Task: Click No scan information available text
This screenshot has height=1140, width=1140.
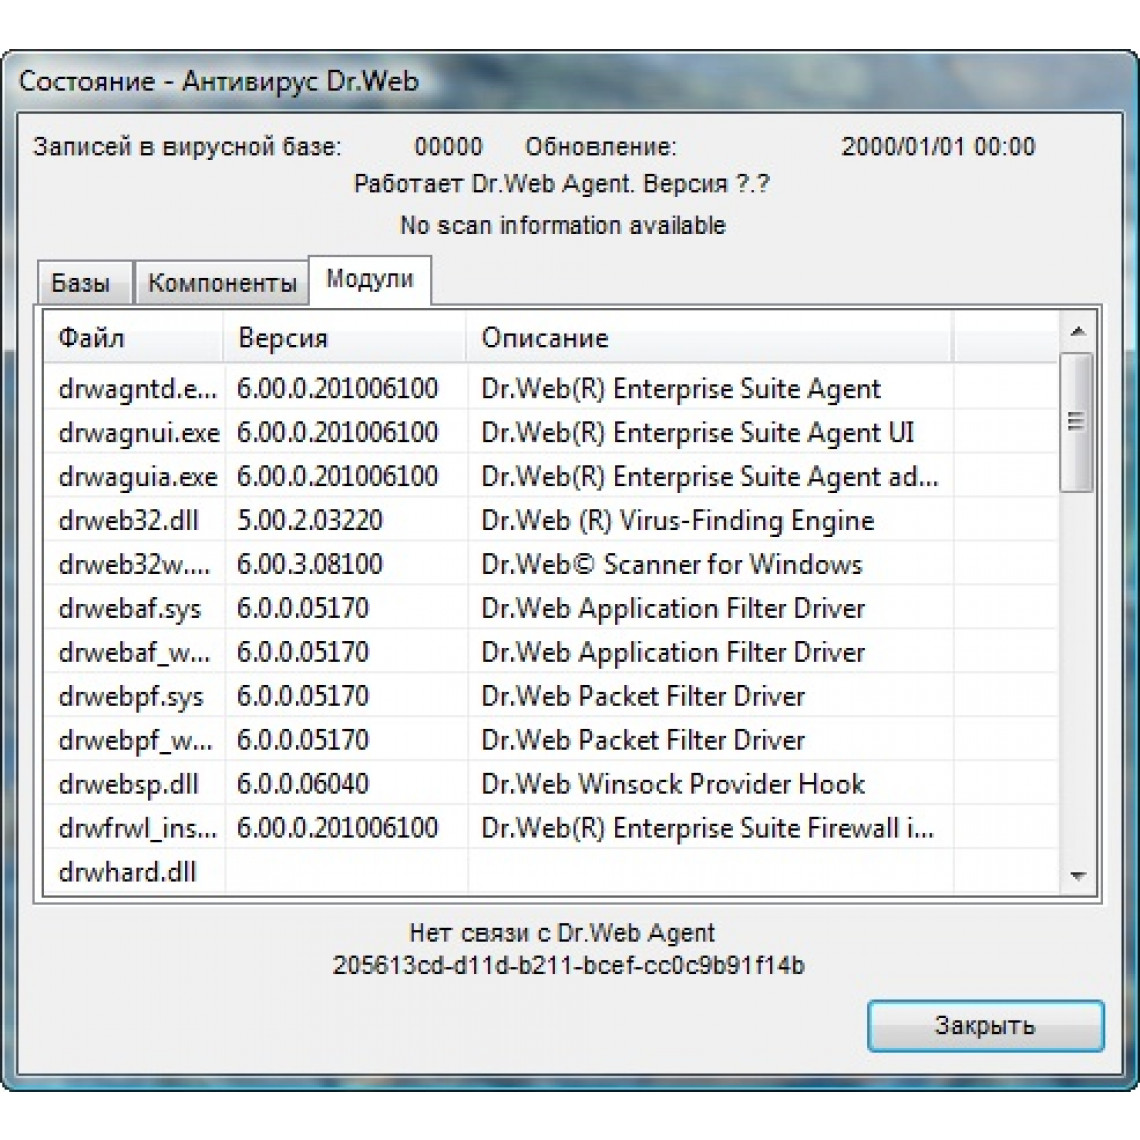Action: (563, 225)
